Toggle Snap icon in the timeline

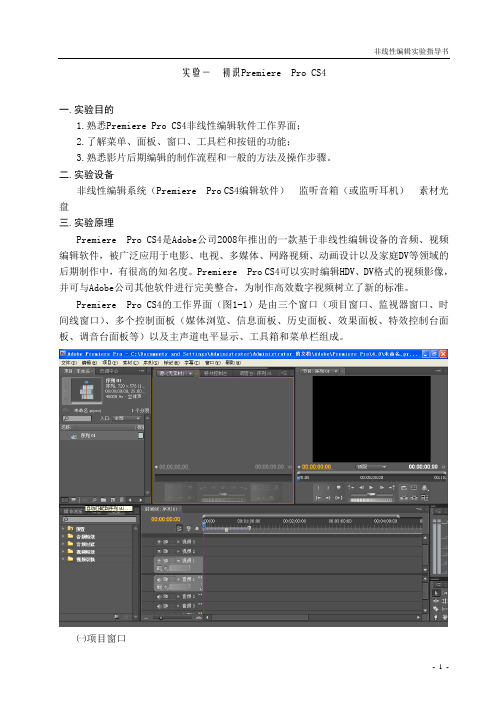coord(180,528)
